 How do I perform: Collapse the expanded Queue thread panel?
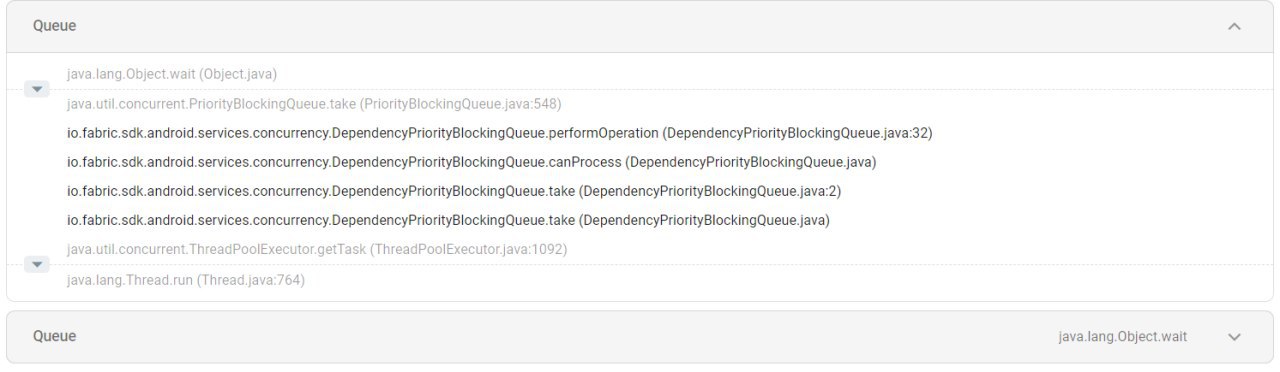point(1234,26)
